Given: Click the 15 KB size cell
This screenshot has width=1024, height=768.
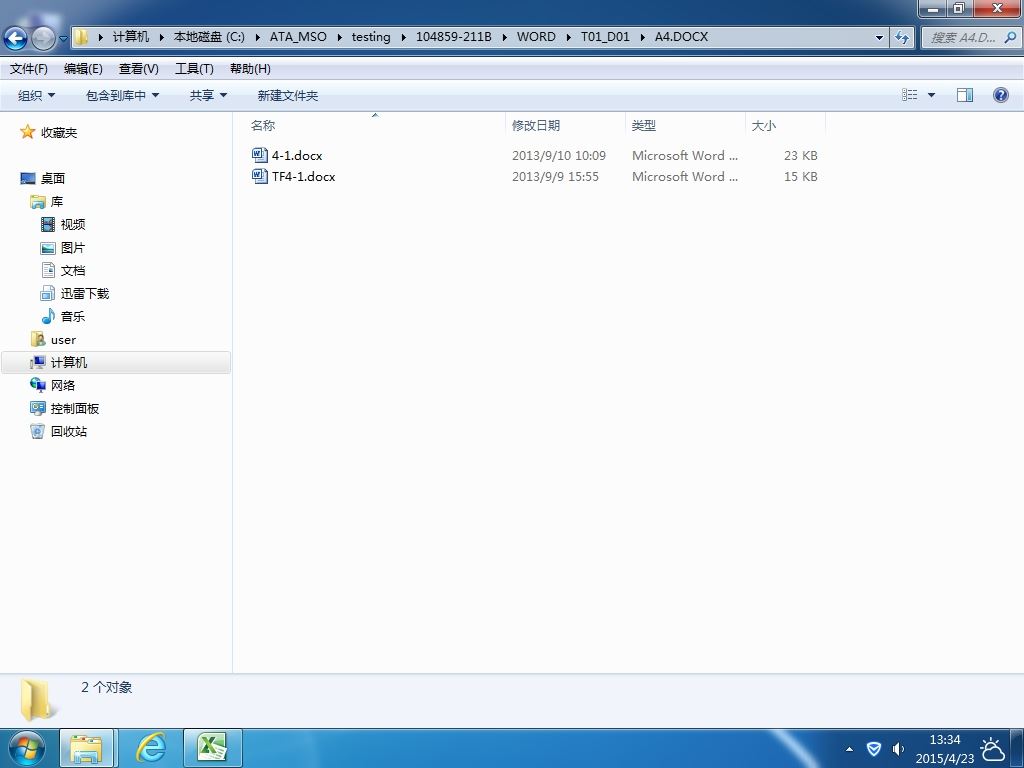Looking at the screenshot, I should (801, 176).
